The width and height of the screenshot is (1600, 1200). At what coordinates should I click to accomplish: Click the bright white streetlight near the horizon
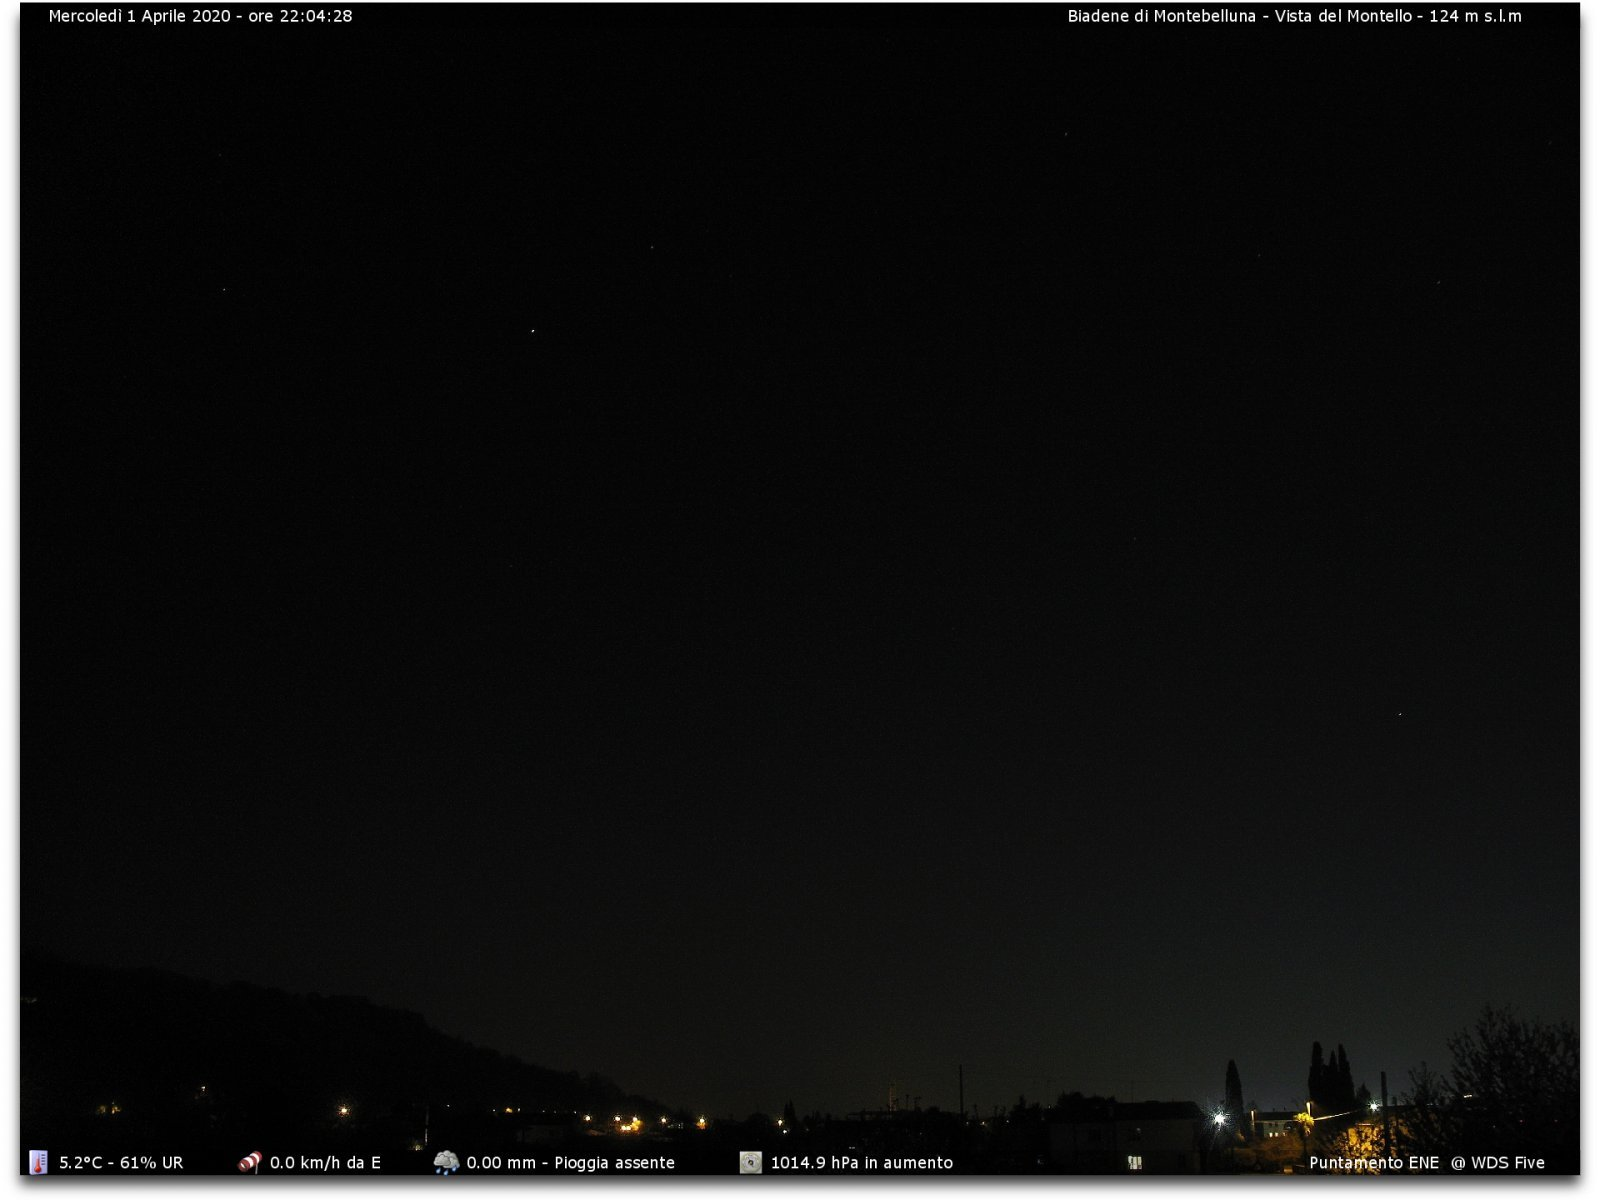coord(1219,1118)
